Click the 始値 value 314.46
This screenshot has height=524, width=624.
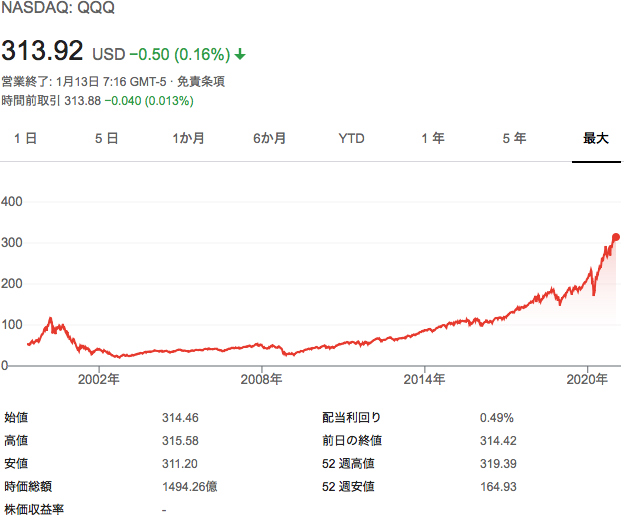coord(180,418)
